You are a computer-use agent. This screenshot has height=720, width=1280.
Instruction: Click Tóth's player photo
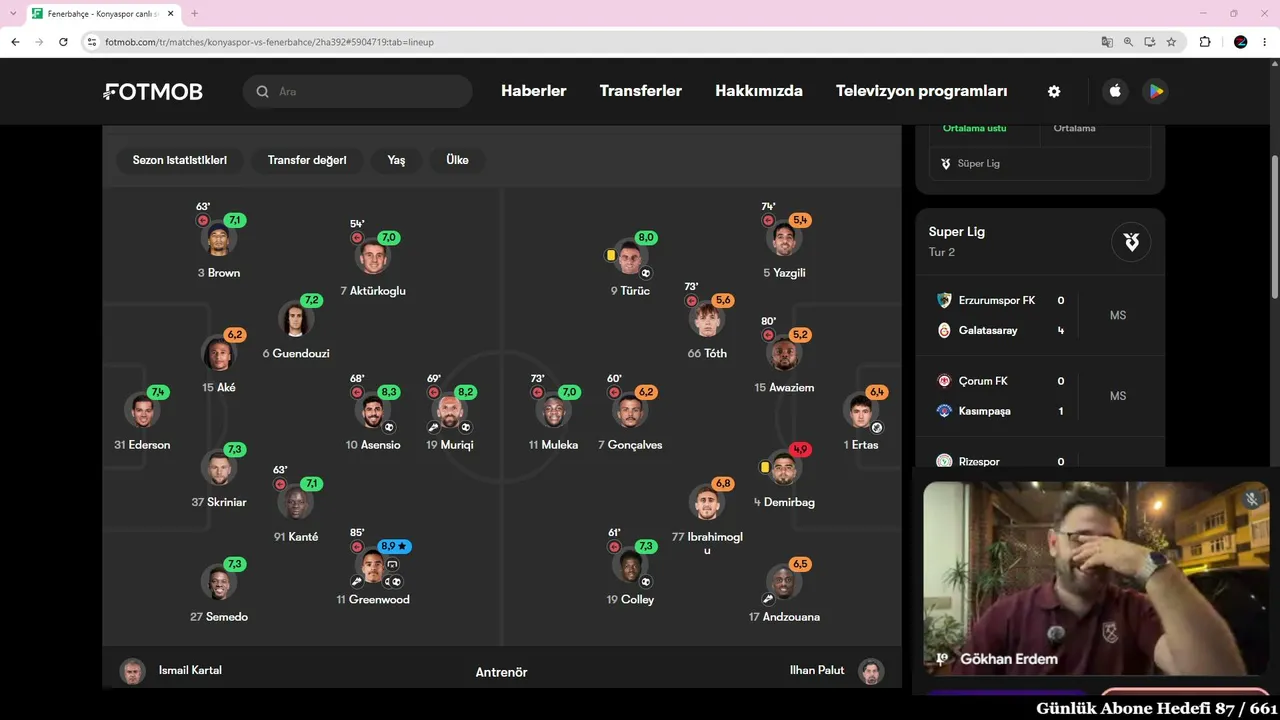click(x=707, y=321)
